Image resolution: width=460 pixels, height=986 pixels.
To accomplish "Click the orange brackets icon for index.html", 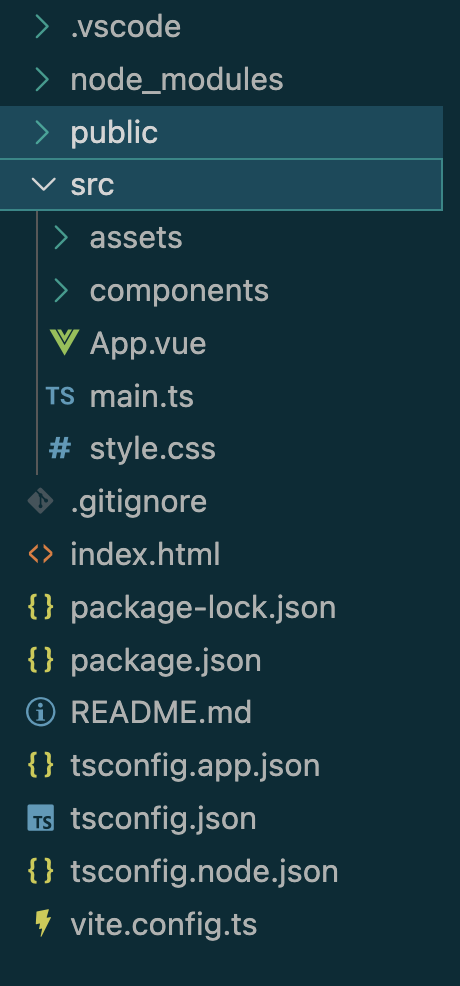I will (41, 554).
